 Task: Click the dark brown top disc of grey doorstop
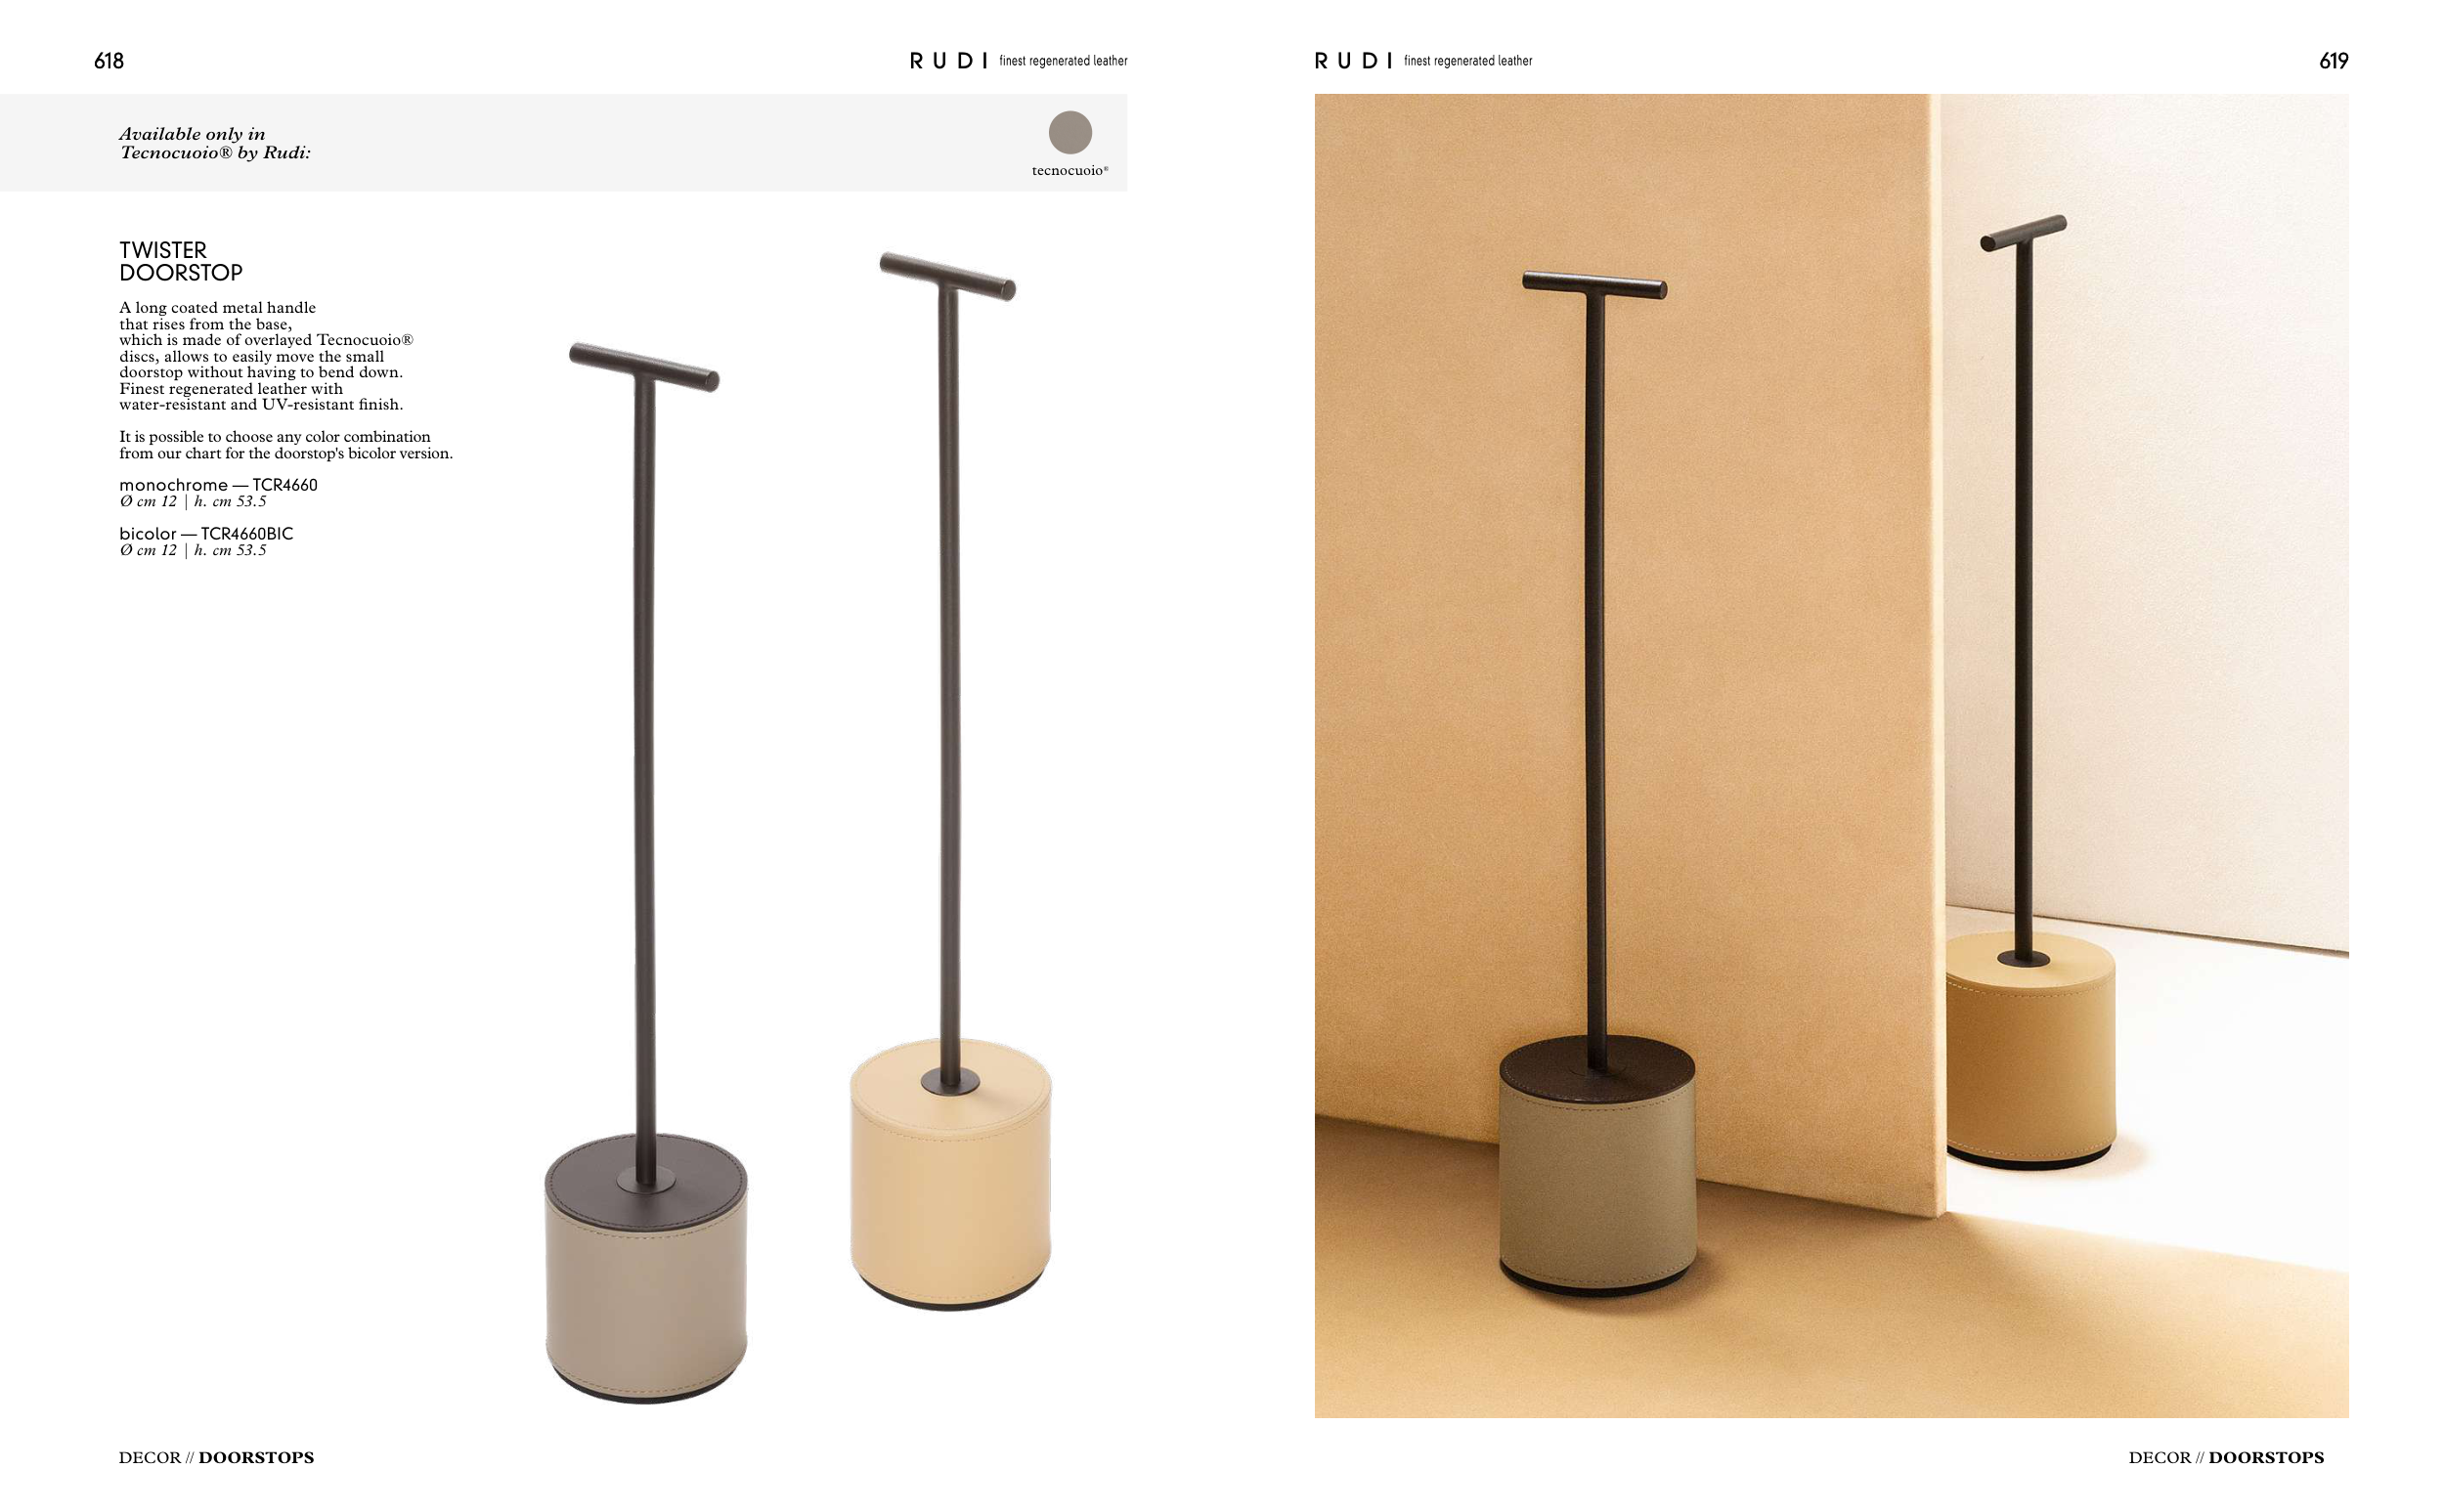coord(646,1178)
